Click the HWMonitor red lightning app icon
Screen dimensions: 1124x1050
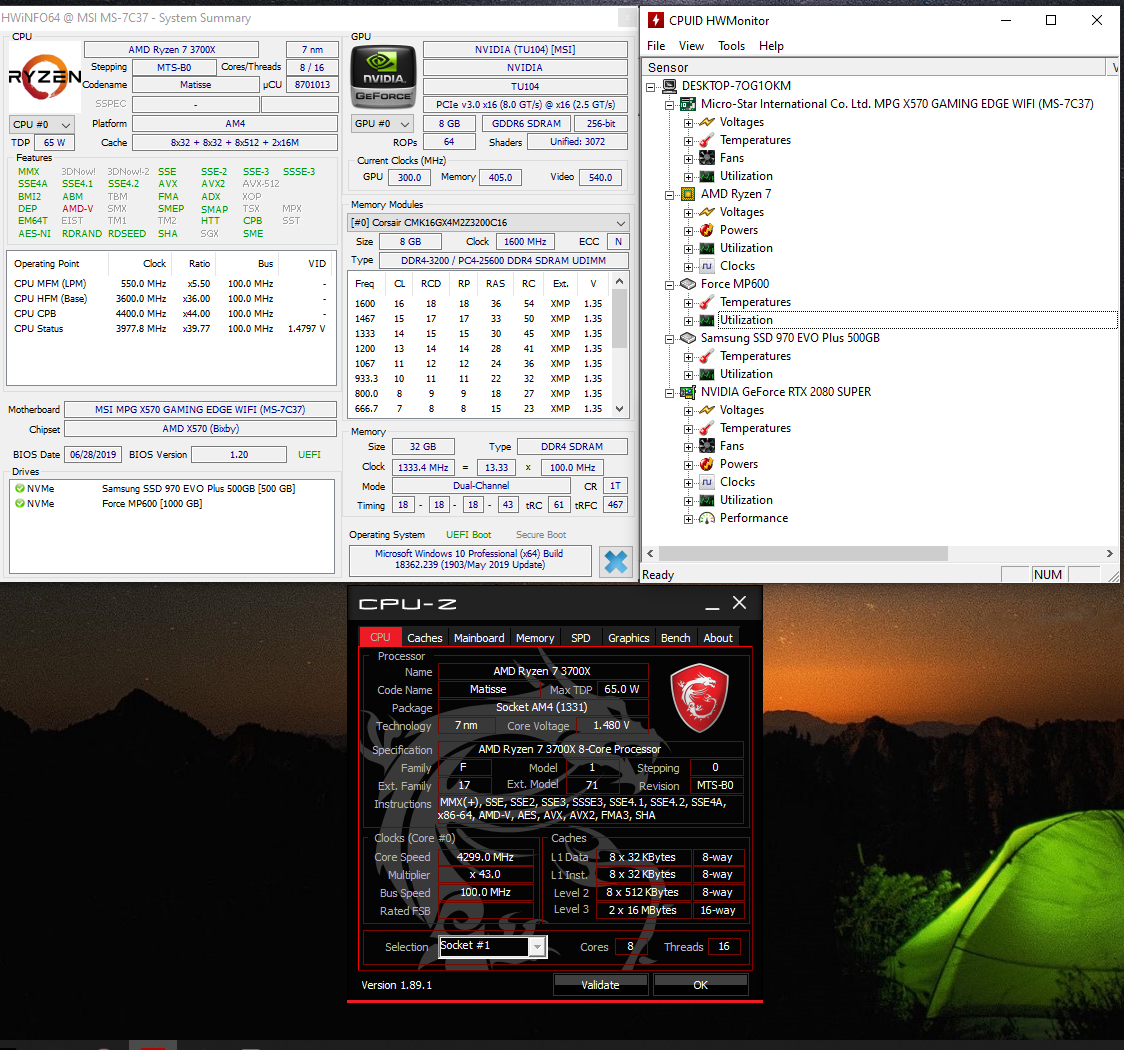pyautogui.click(x=656, y=20)
